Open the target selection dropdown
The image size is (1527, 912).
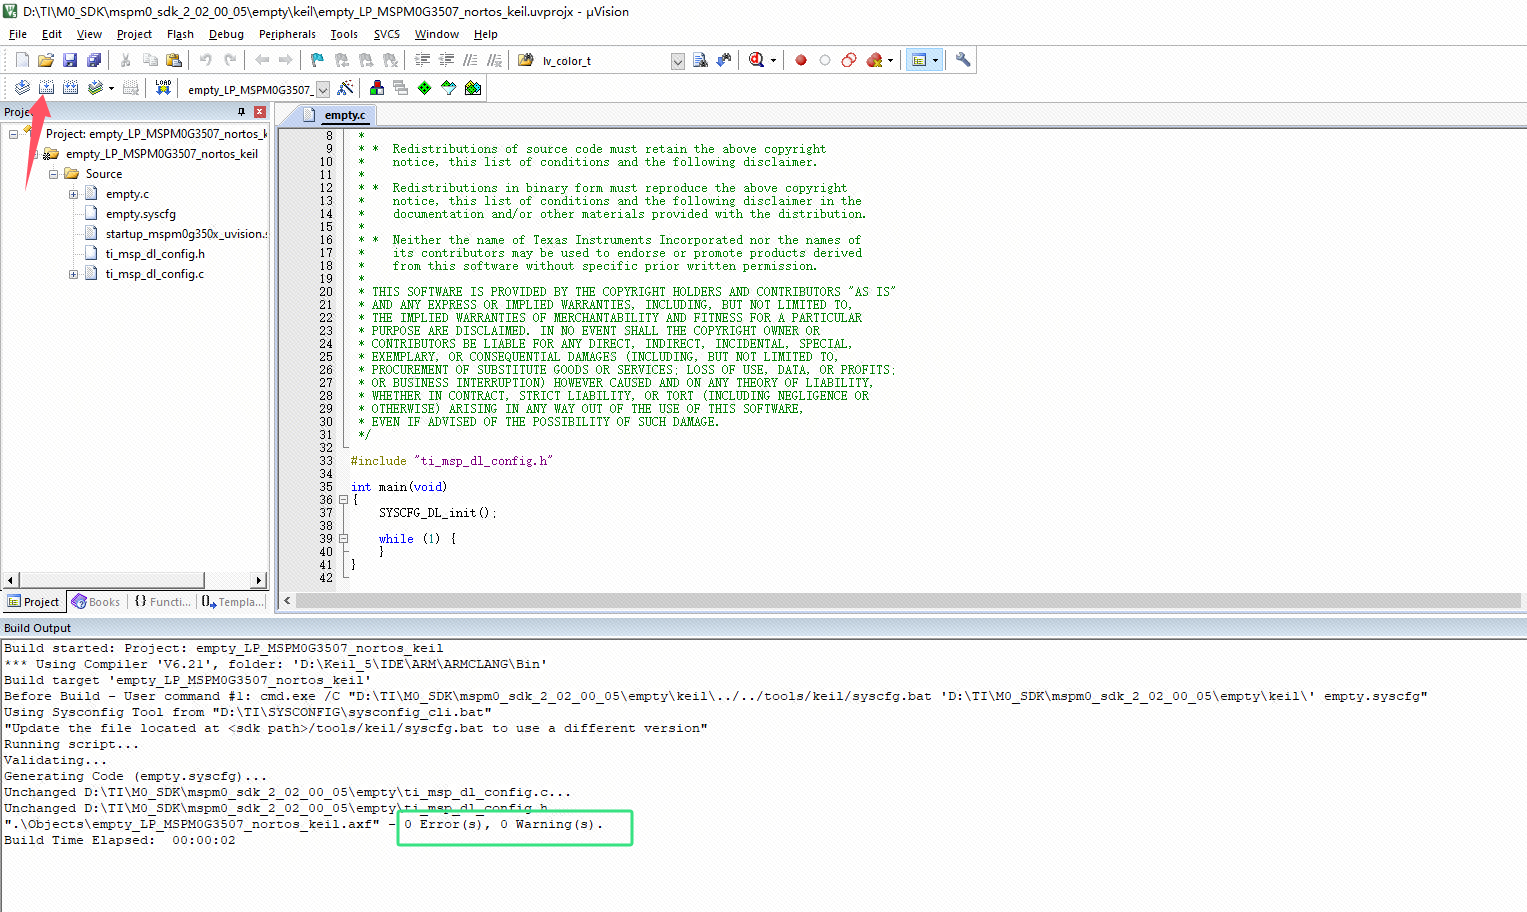pos(323,89)
